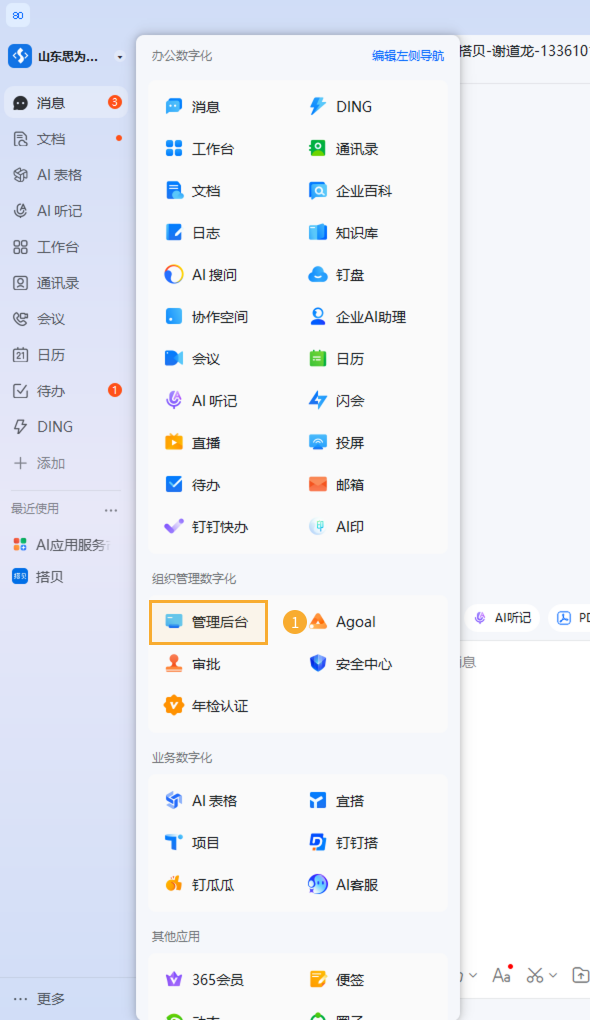The width and height of the screenshot is (590, 1020).
Task: Open 日历 in the popup panel
Action: point(336,359)
